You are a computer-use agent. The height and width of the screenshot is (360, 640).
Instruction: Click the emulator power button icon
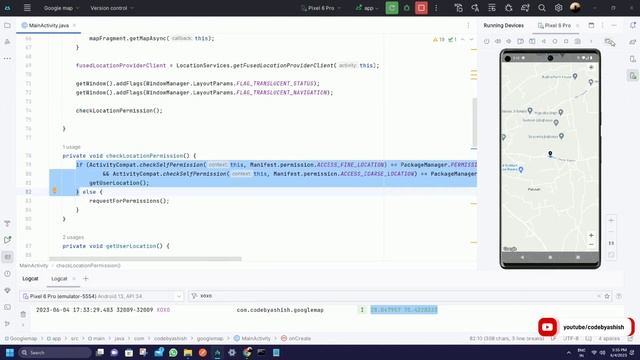pyautogui.click(x=487, y=41)
